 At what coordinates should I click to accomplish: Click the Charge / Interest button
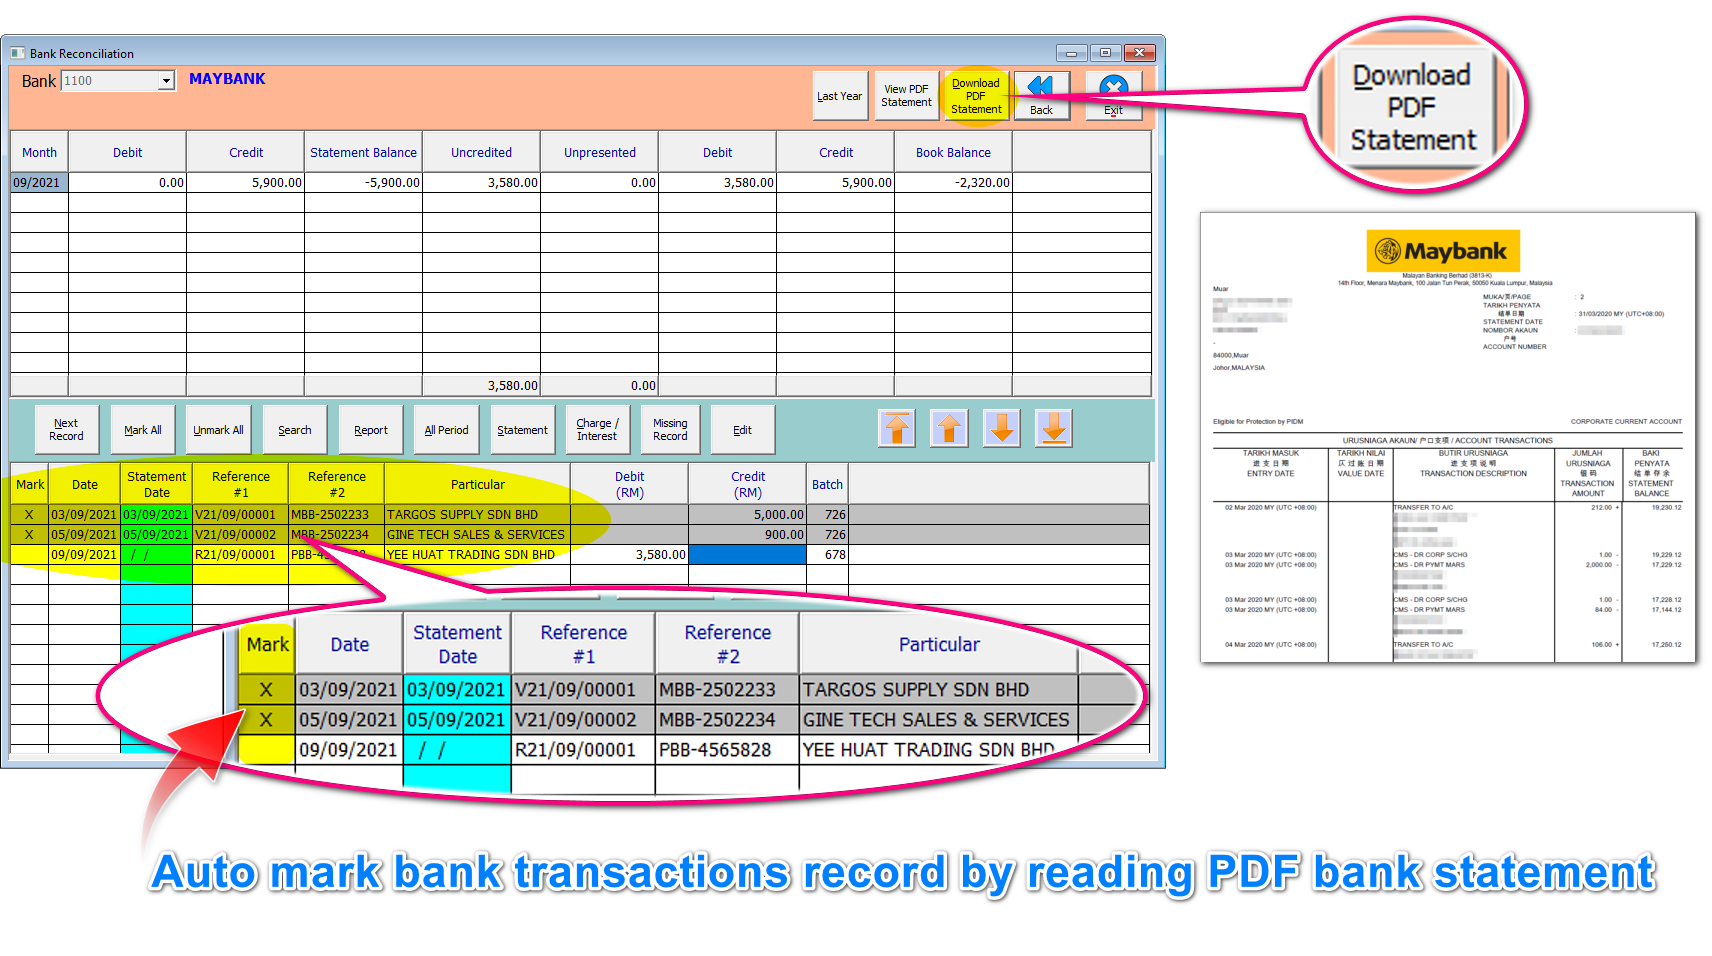[596, 428]
